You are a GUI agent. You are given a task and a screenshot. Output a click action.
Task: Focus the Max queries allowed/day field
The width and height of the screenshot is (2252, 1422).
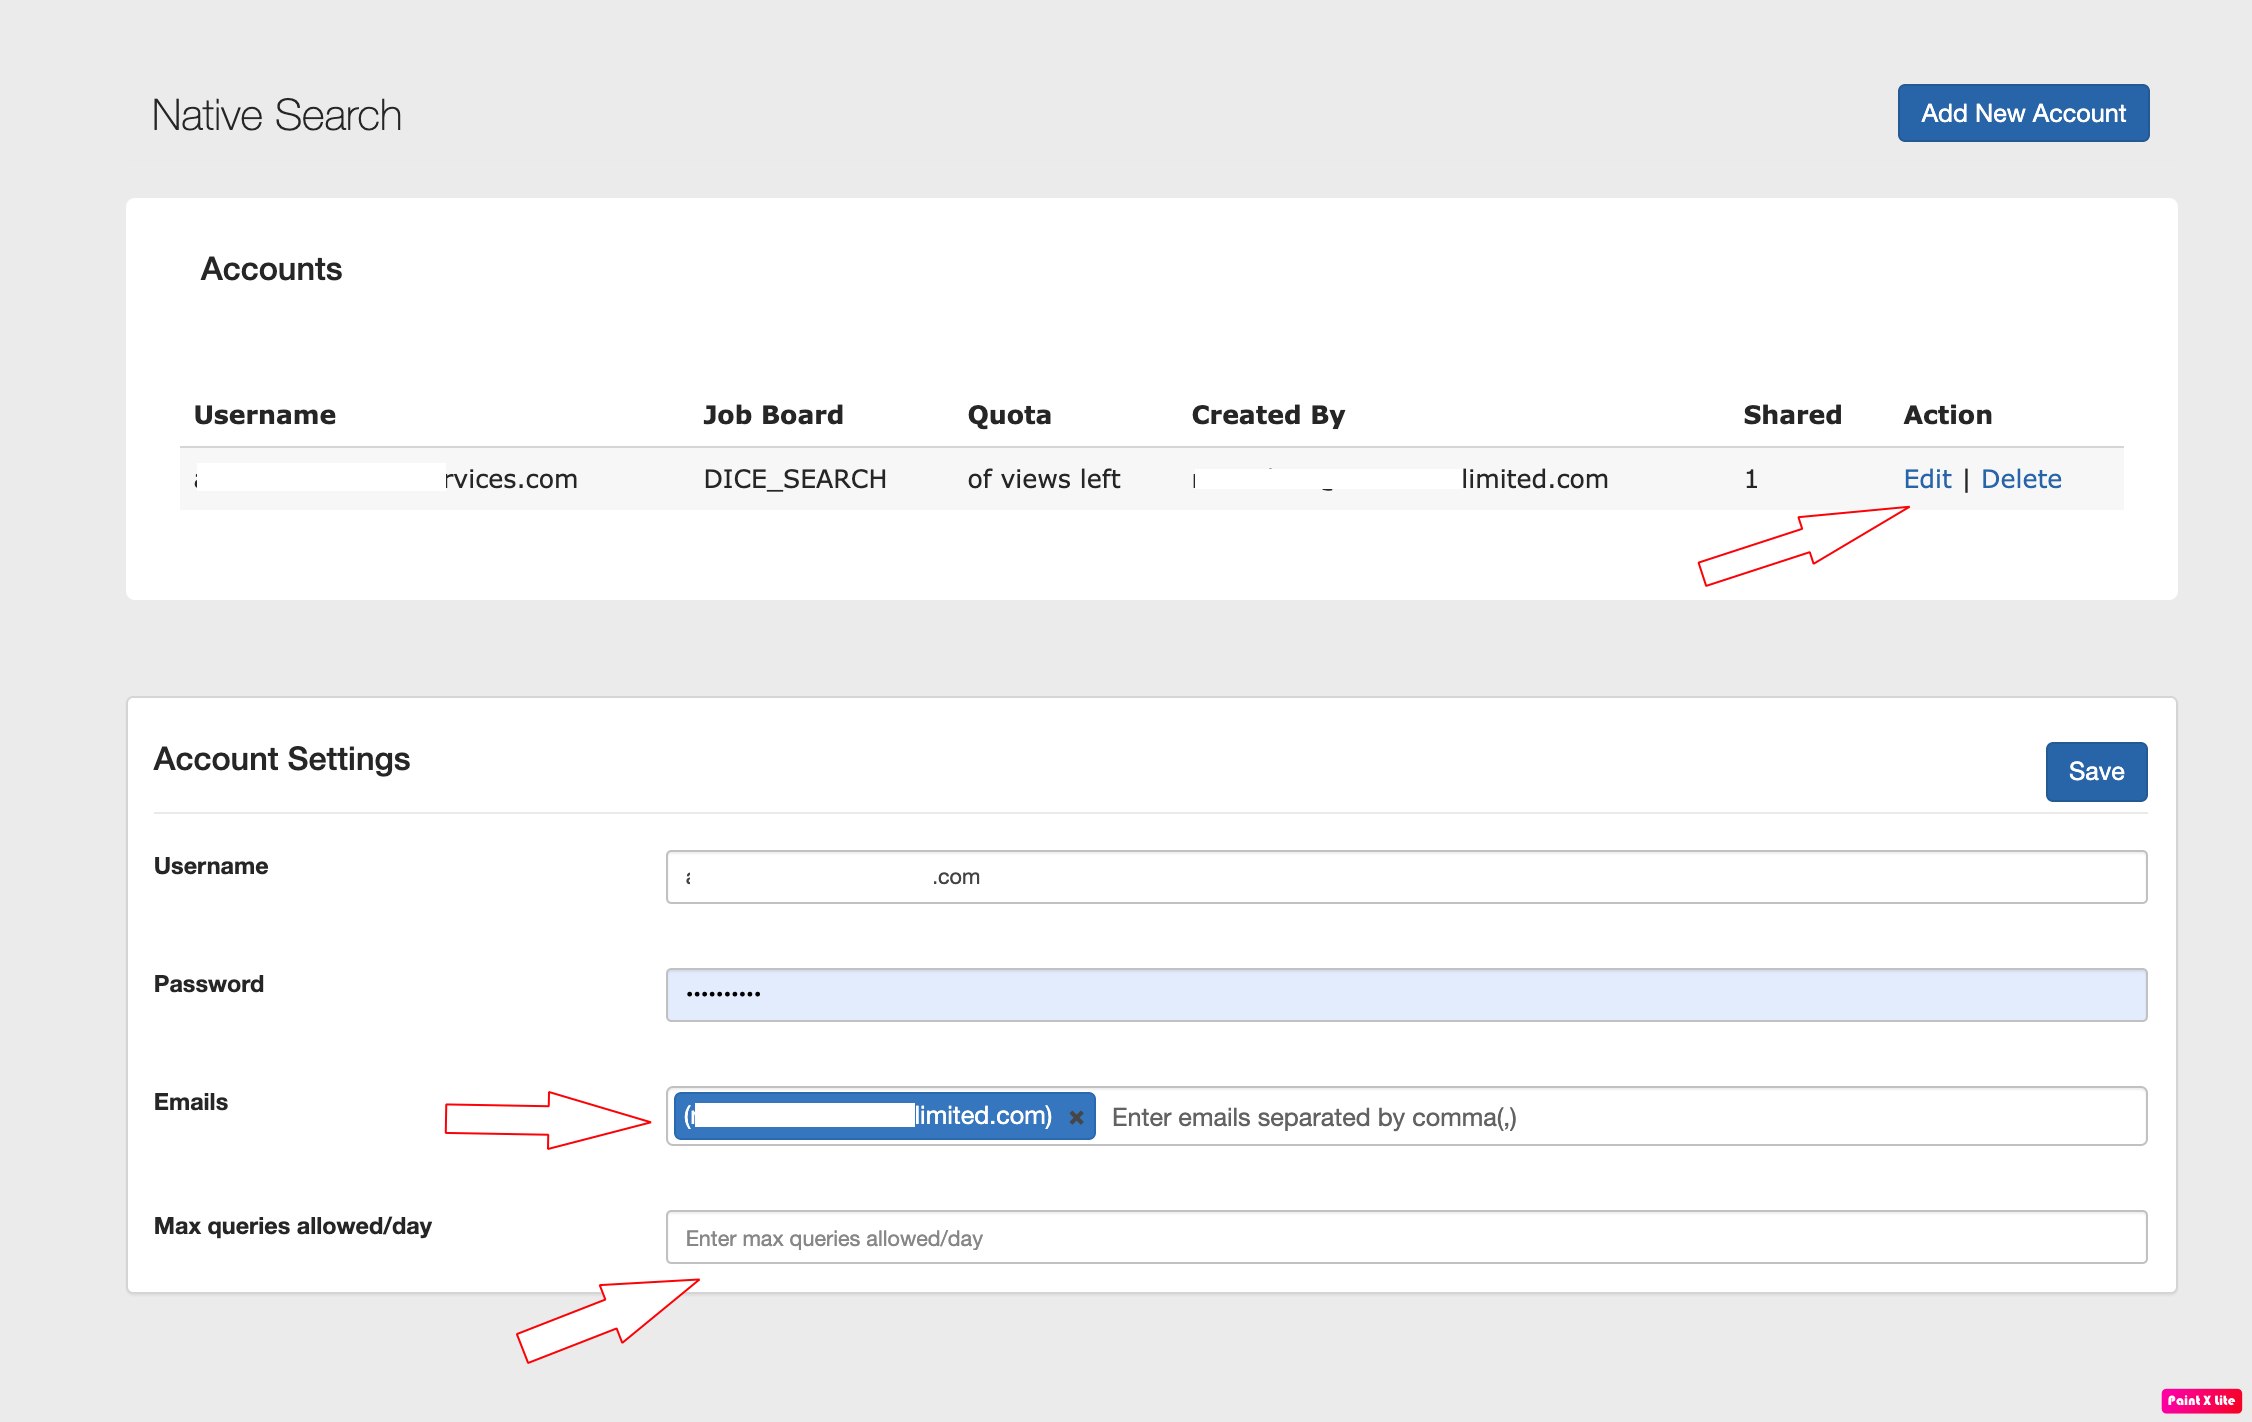pos(1405,1238)
